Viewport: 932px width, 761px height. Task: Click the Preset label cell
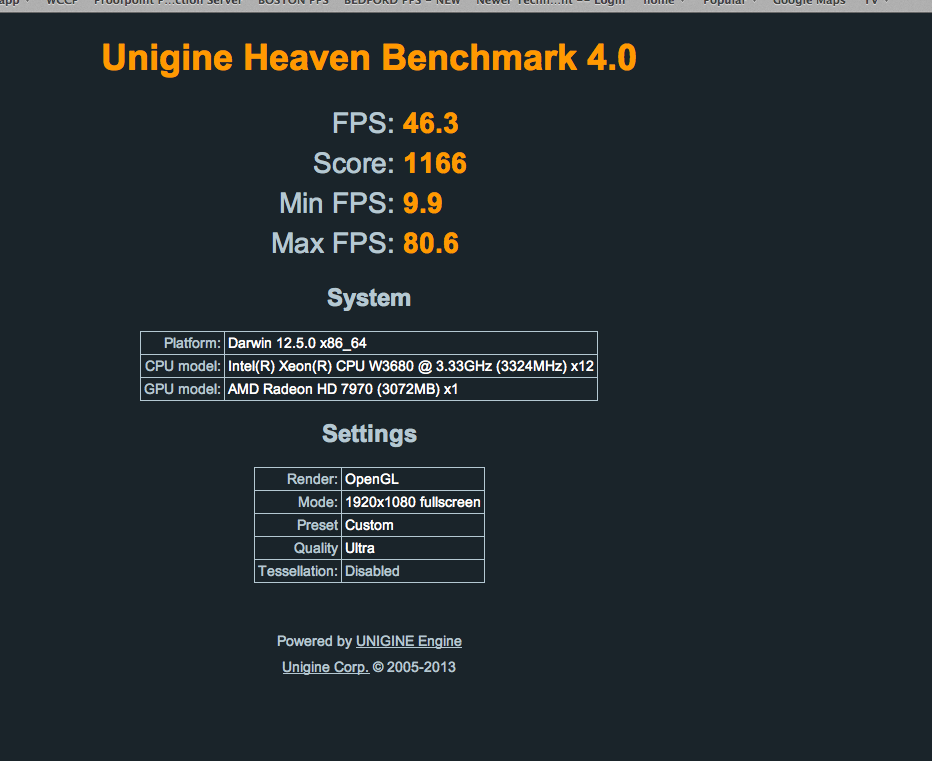click(298, 525)
